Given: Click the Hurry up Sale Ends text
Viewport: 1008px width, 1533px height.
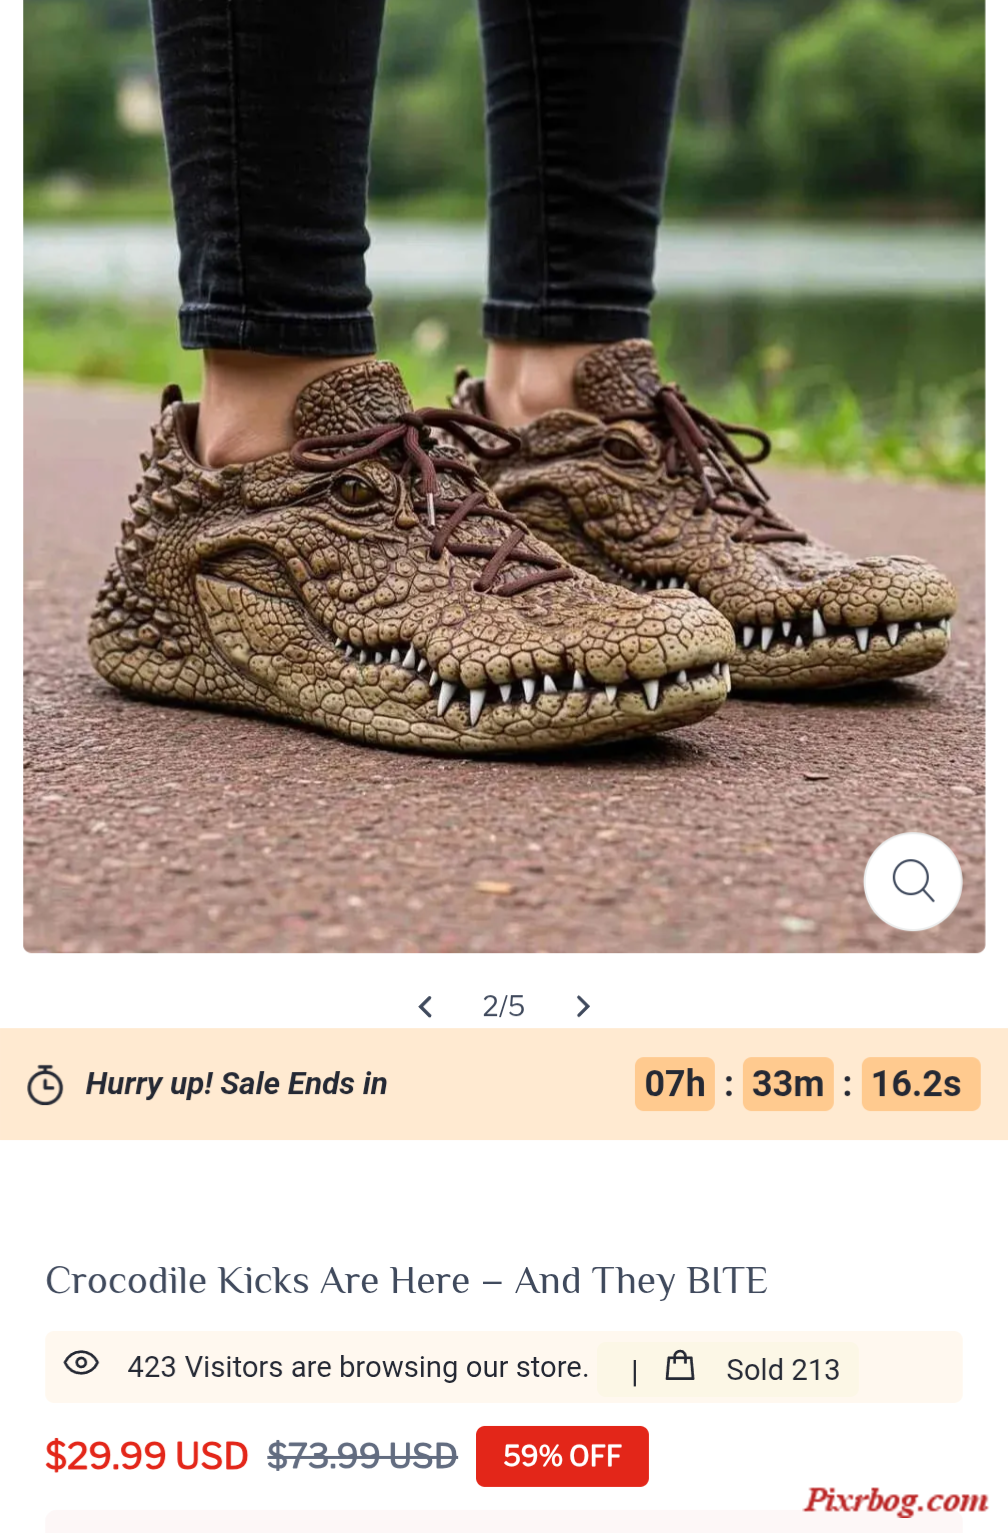Looking at the screenshot, I should [236, 1084].
